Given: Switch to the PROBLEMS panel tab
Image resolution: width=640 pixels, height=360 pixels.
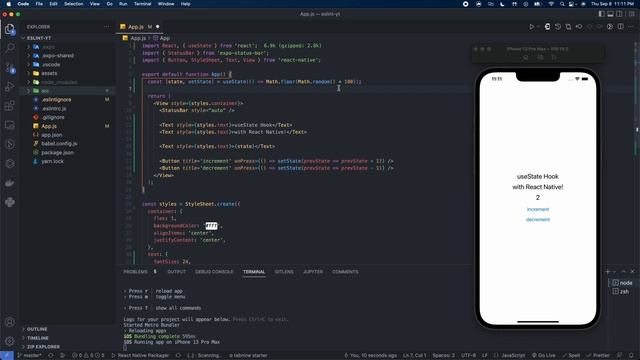Looking at the screenshot, I should click(136, 271).
